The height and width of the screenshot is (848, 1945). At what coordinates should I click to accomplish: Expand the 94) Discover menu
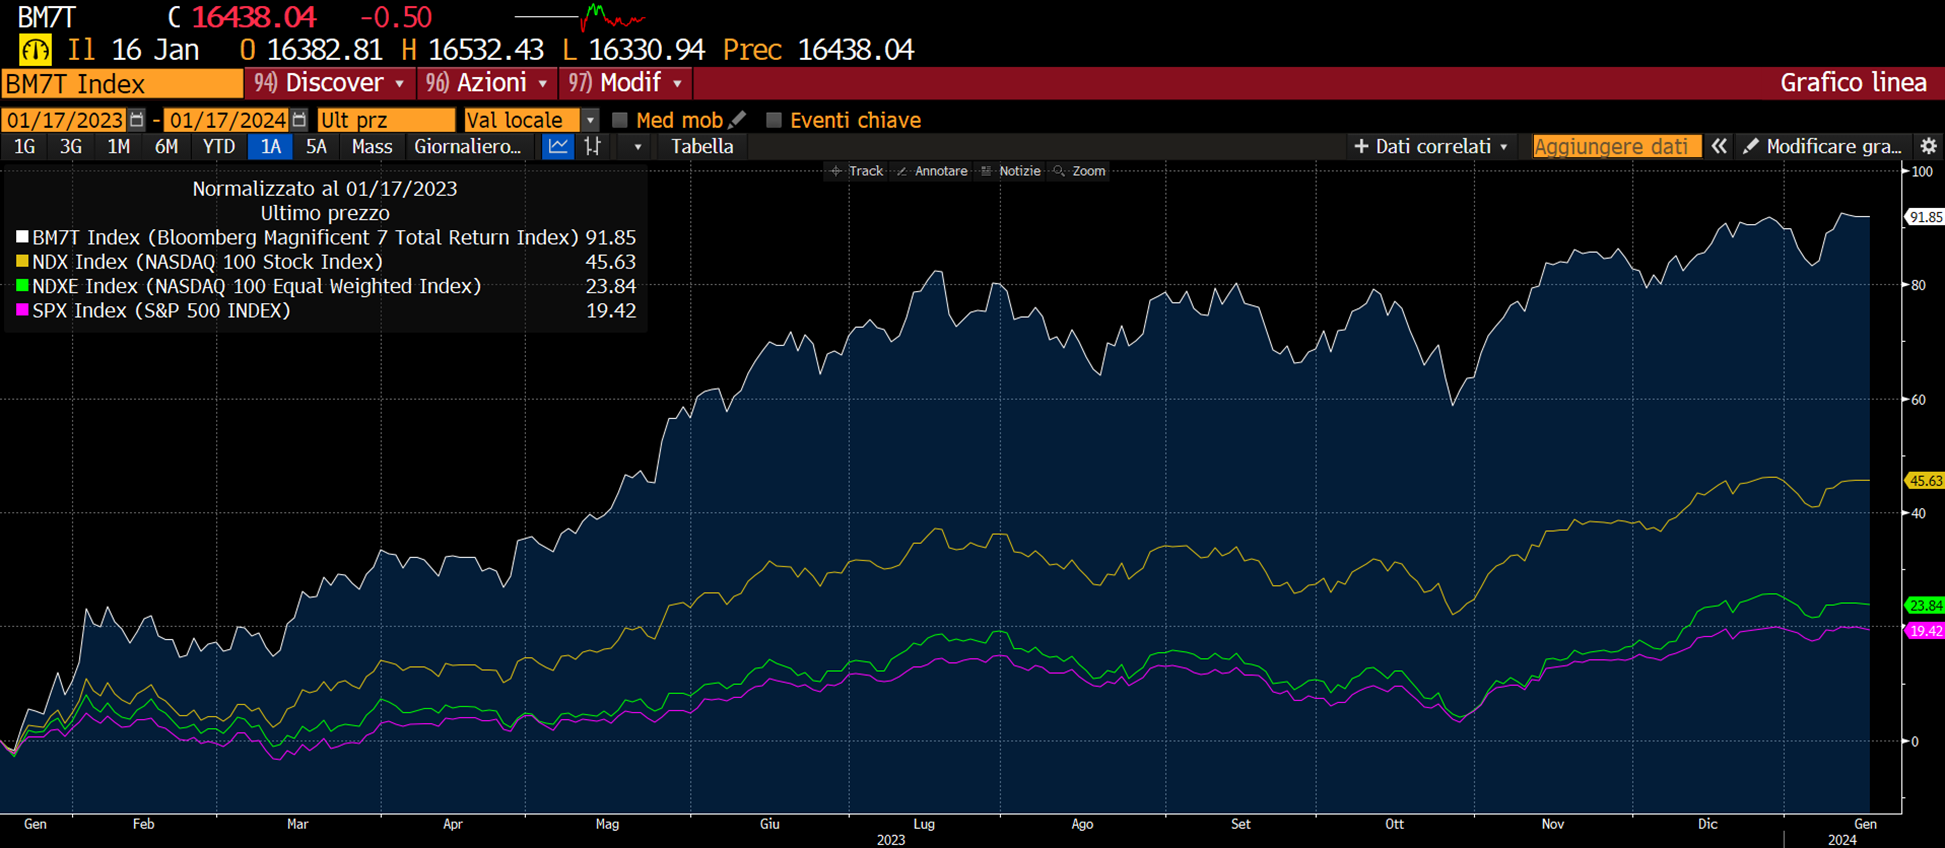329,83
